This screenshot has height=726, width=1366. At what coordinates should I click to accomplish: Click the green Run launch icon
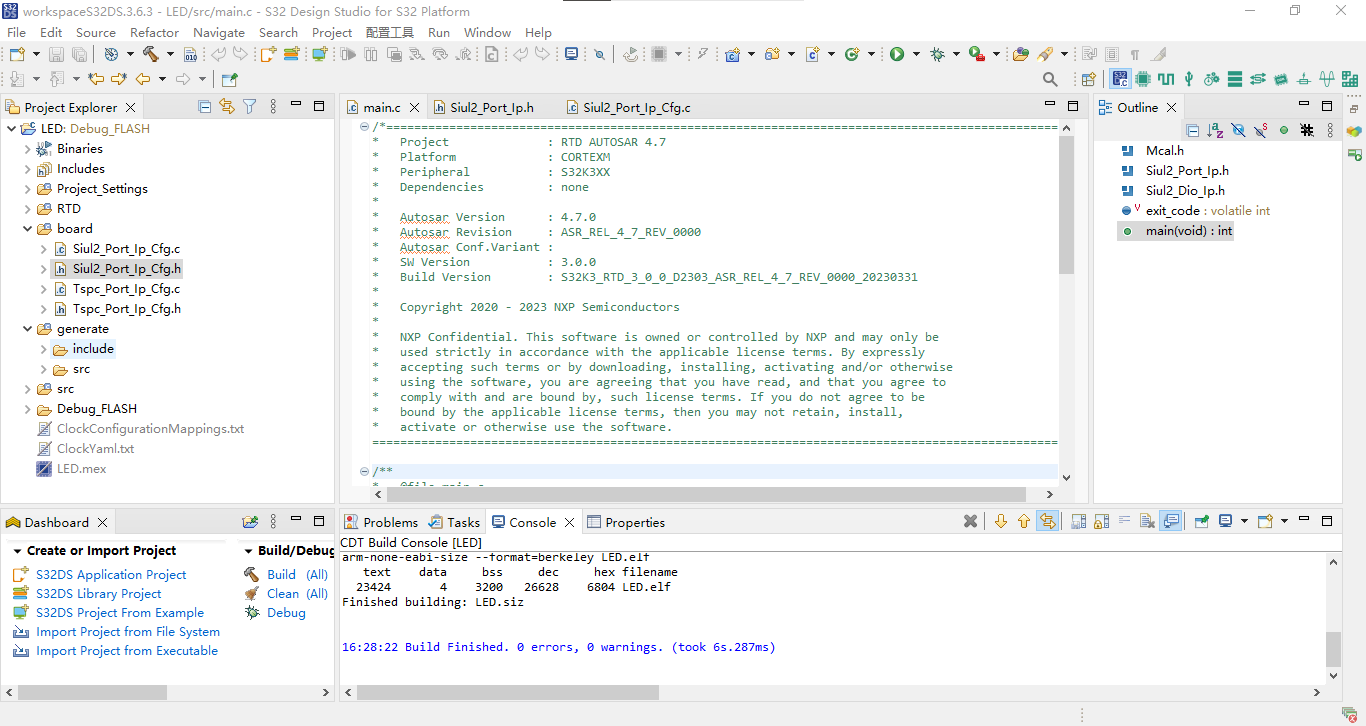(897, 54)
